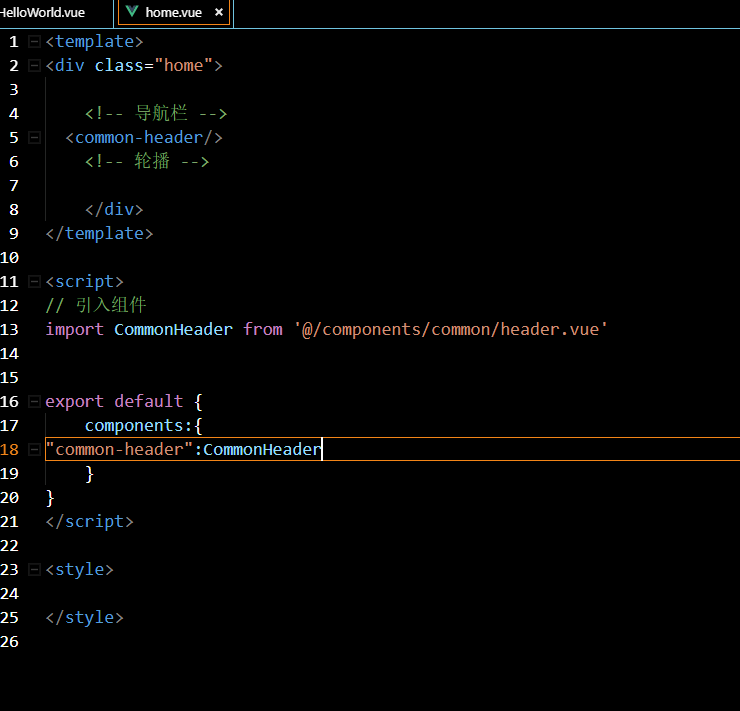Click the closing style tag
Screen dimensions: 740x711
[84, 618]
